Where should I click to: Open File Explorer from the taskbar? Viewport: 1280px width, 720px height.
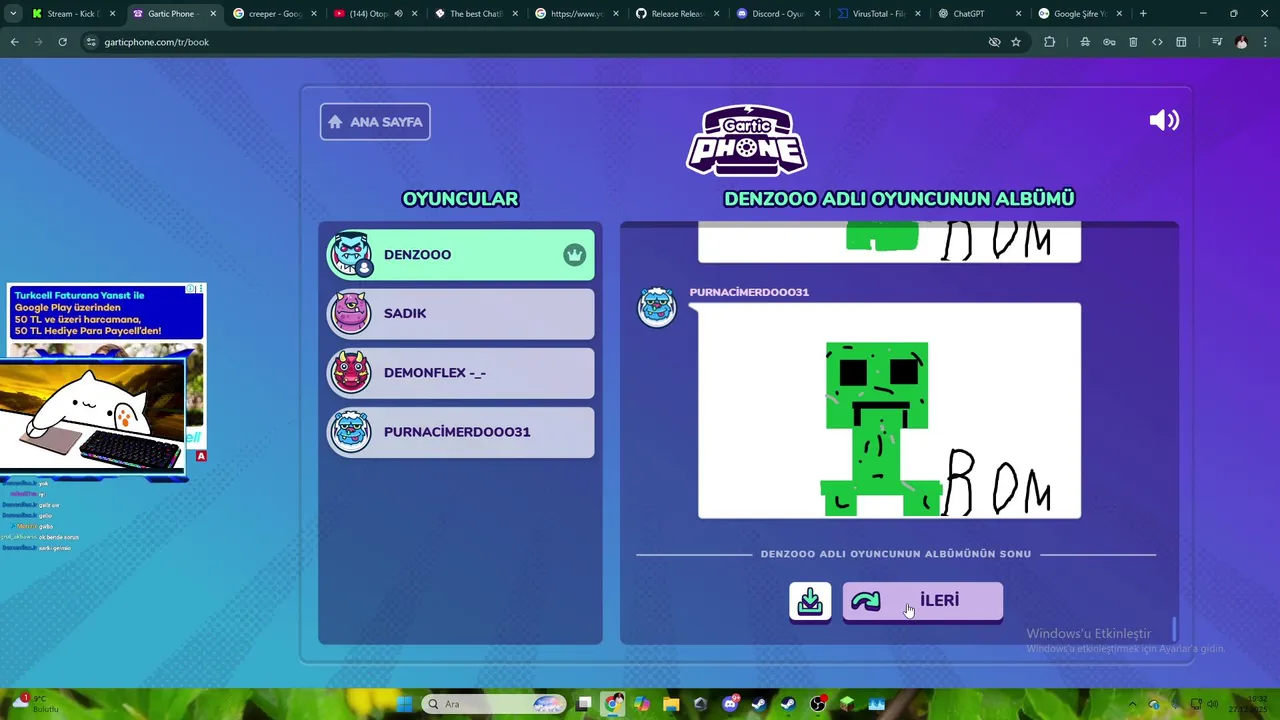pos(671,704)
